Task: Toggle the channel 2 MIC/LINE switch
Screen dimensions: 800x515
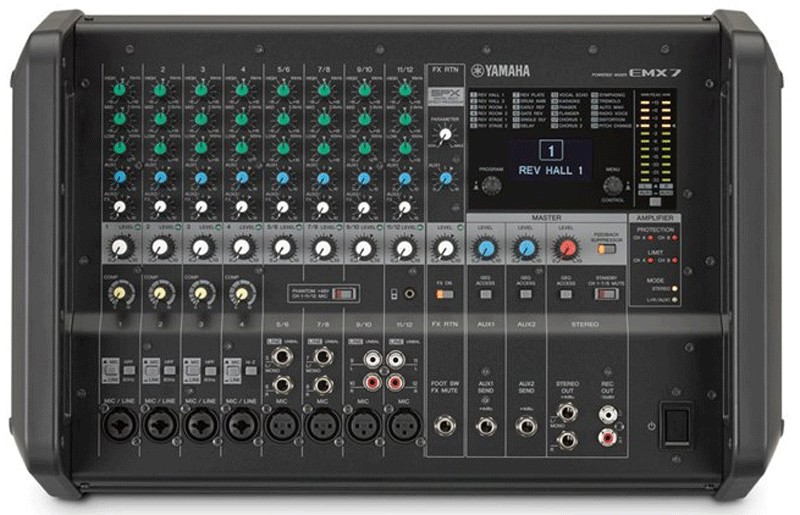Action: point(152,371)
